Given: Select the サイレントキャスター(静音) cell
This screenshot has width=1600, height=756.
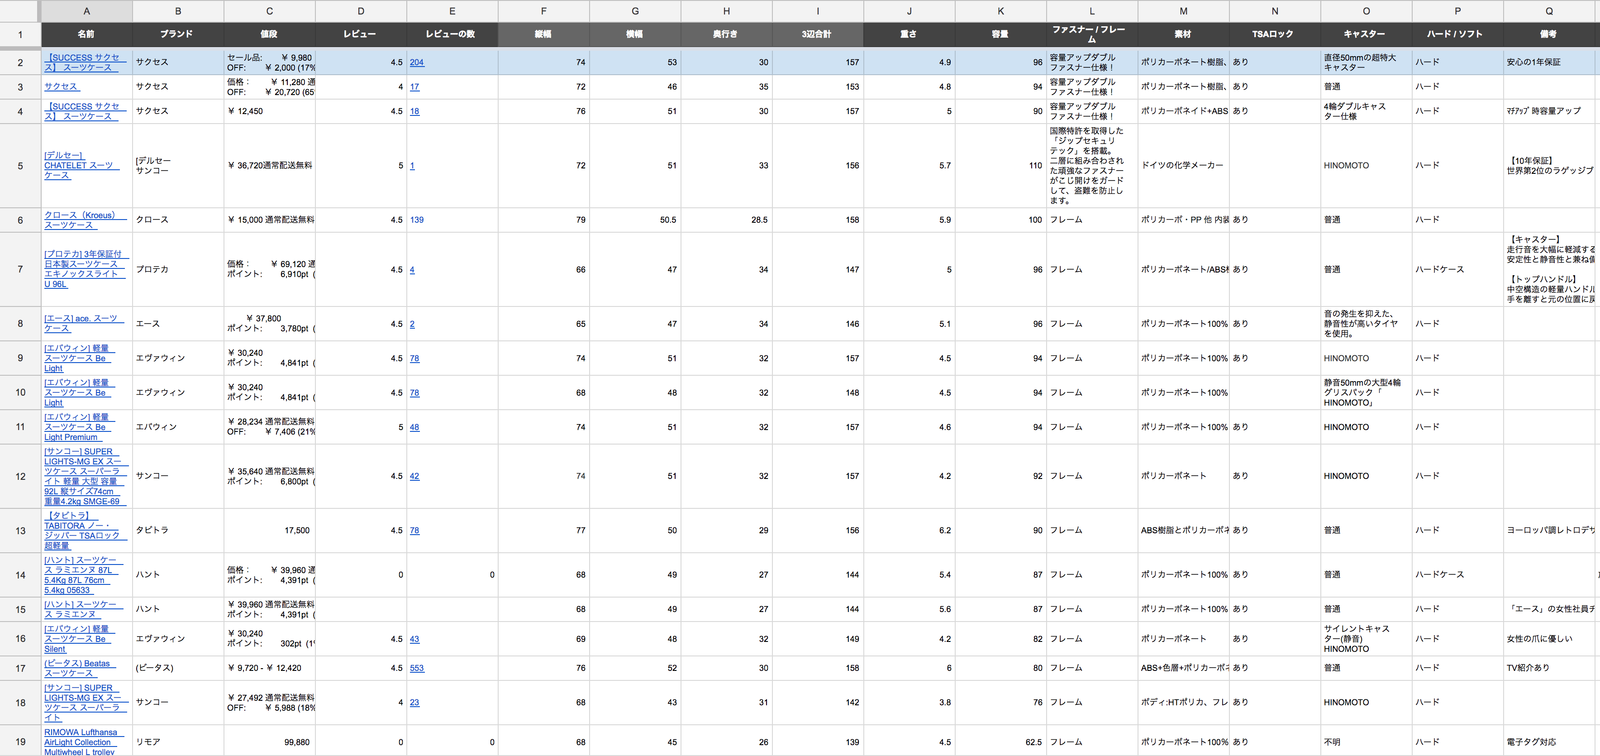Looking at the screenshot, I should click(1366, 639).
